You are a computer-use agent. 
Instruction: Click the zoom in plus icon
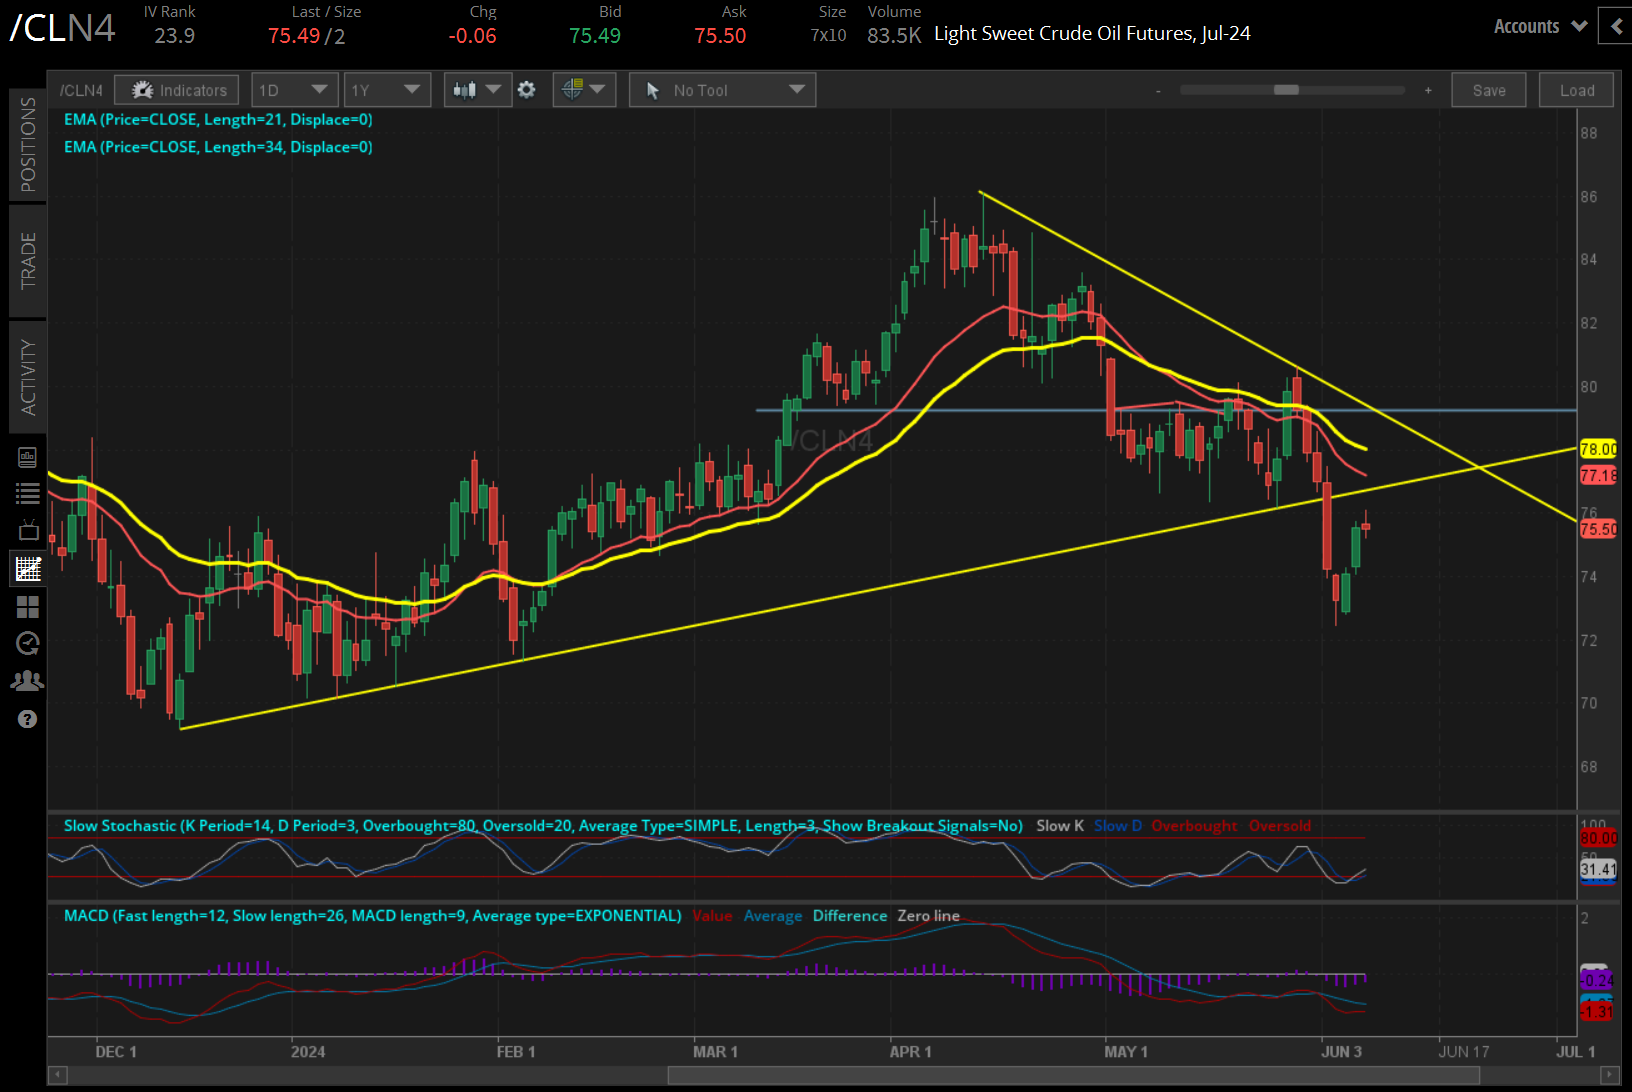tap(1428, 90)
